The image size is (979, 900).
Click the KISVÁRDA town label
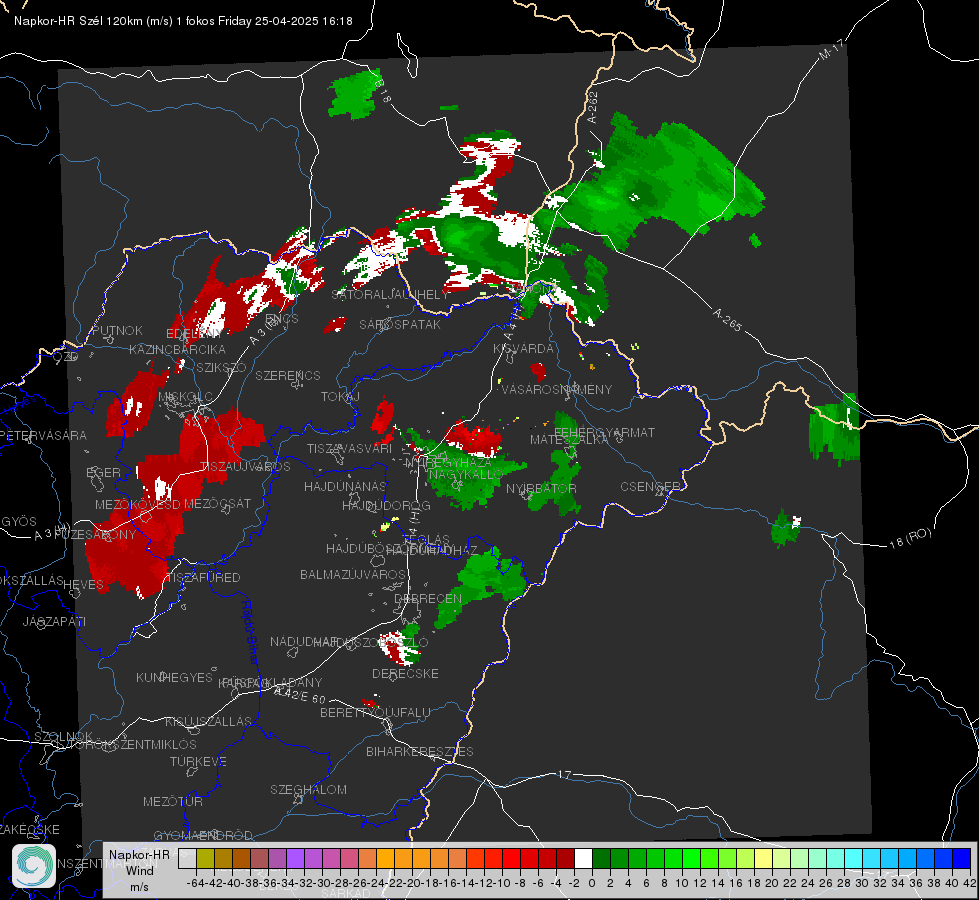pos(523,349)
